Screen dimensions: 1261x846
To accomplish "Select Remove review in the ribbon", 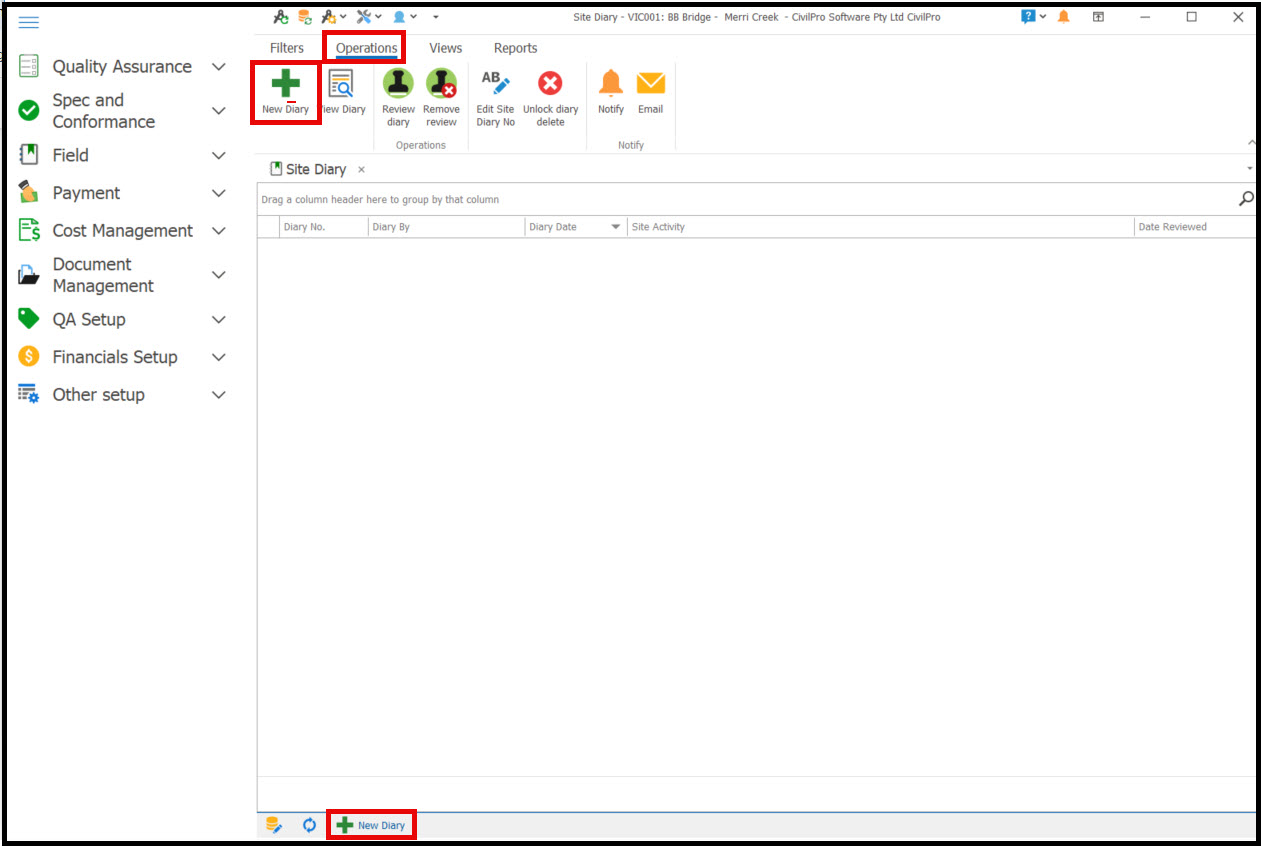I will click(441, 85).
